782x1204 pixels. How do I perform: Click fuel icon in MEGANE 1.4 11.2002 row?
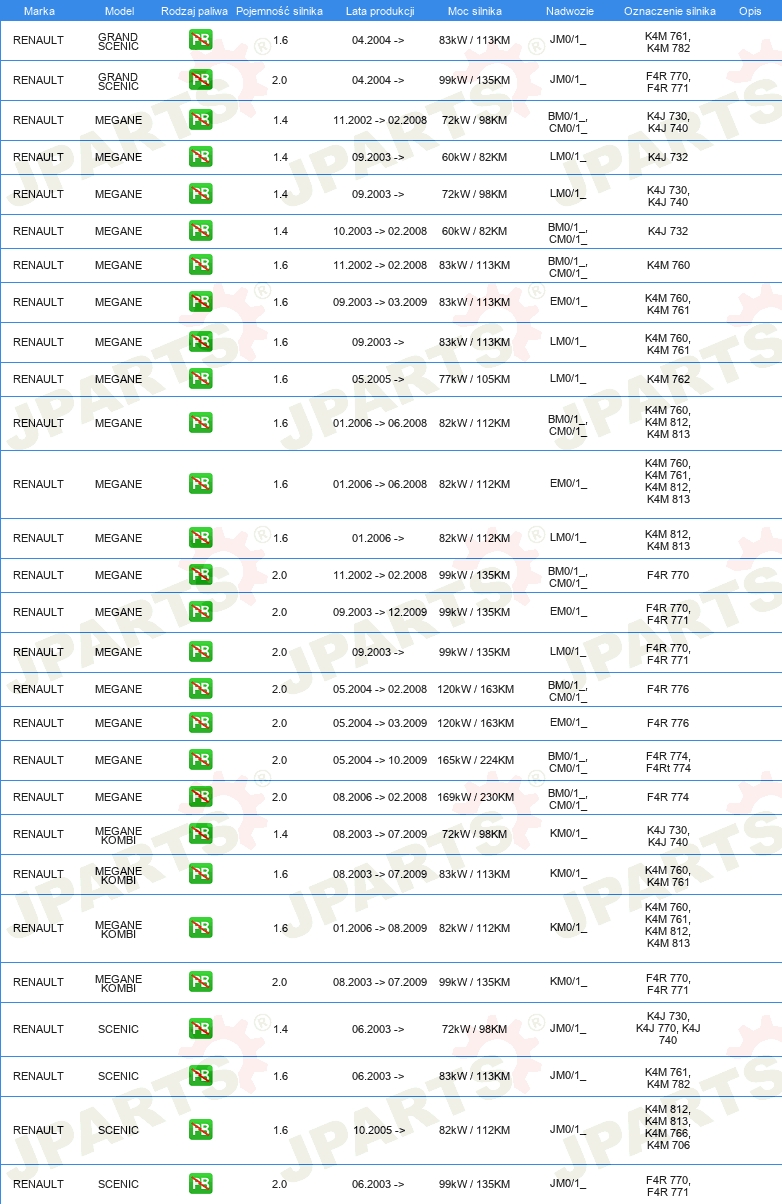(200, 120)
